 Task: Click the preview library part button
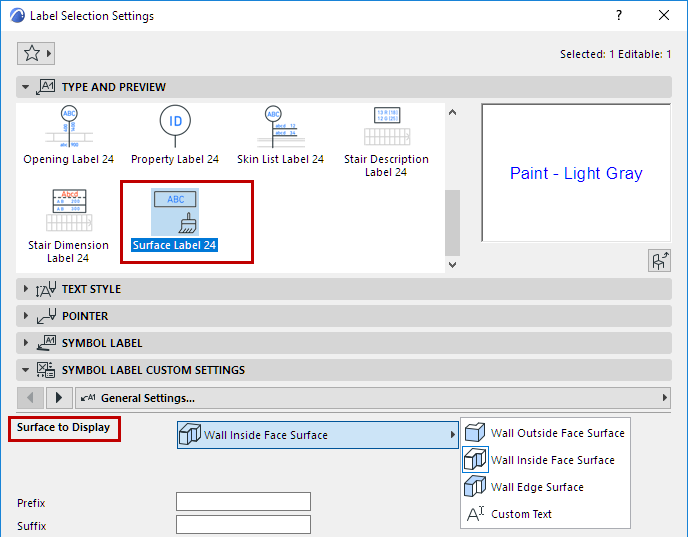tap(659, 261)
